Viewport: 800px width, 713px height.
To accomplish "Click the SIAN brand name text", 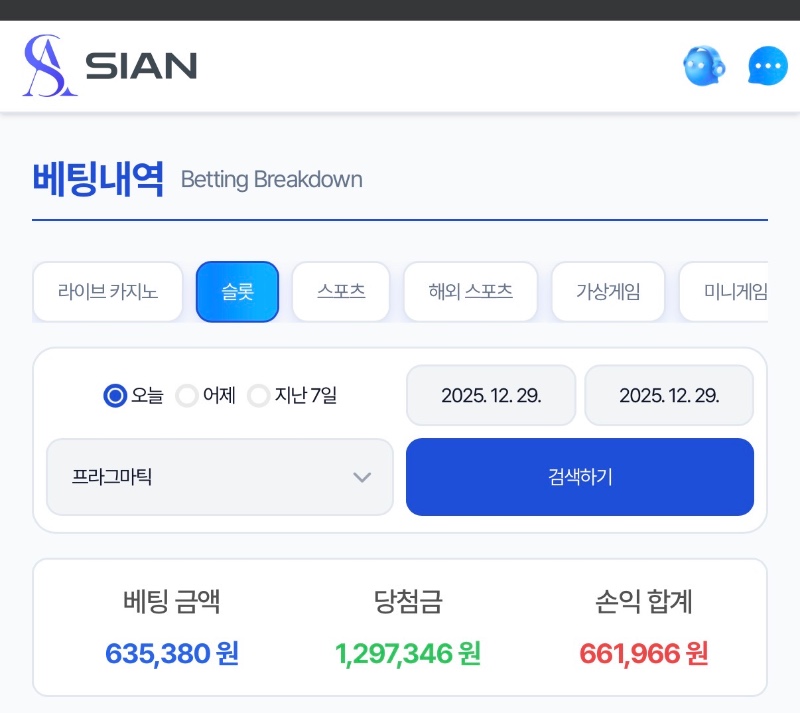I will click(x=141, y=66).
